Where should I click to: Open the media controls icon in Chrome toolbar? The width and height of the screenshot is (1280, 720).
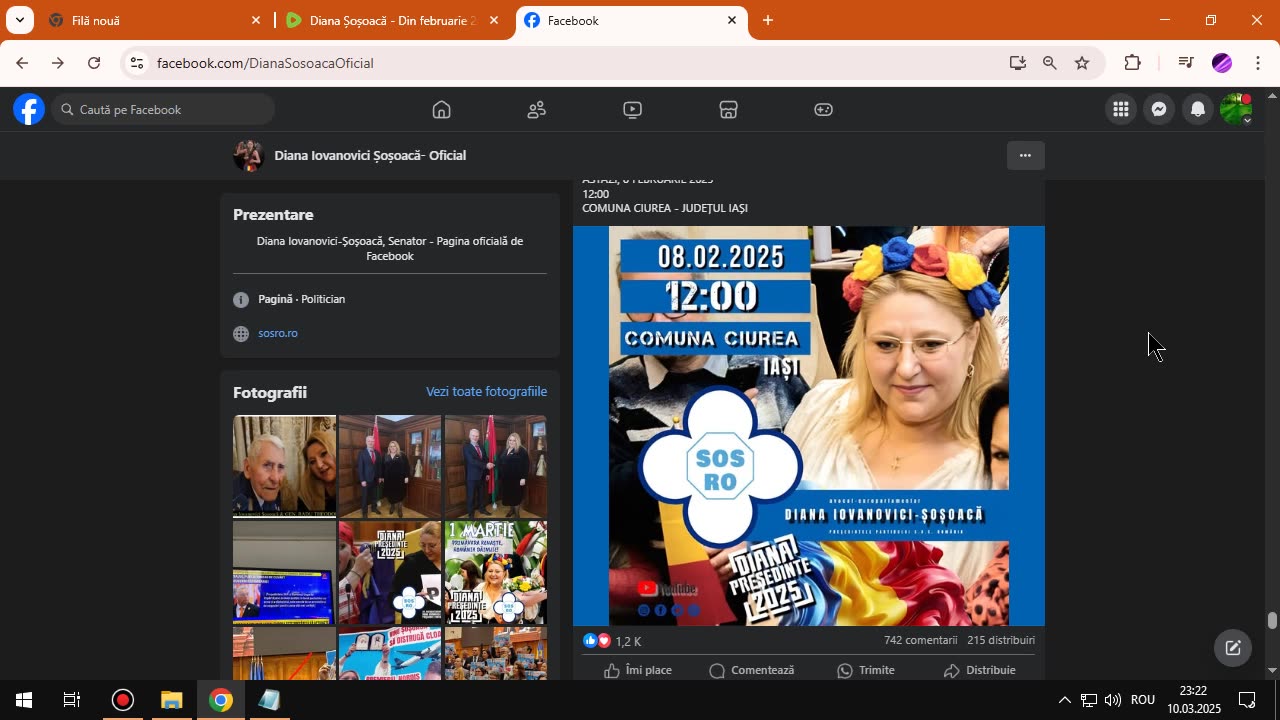tap(1186, 63)
